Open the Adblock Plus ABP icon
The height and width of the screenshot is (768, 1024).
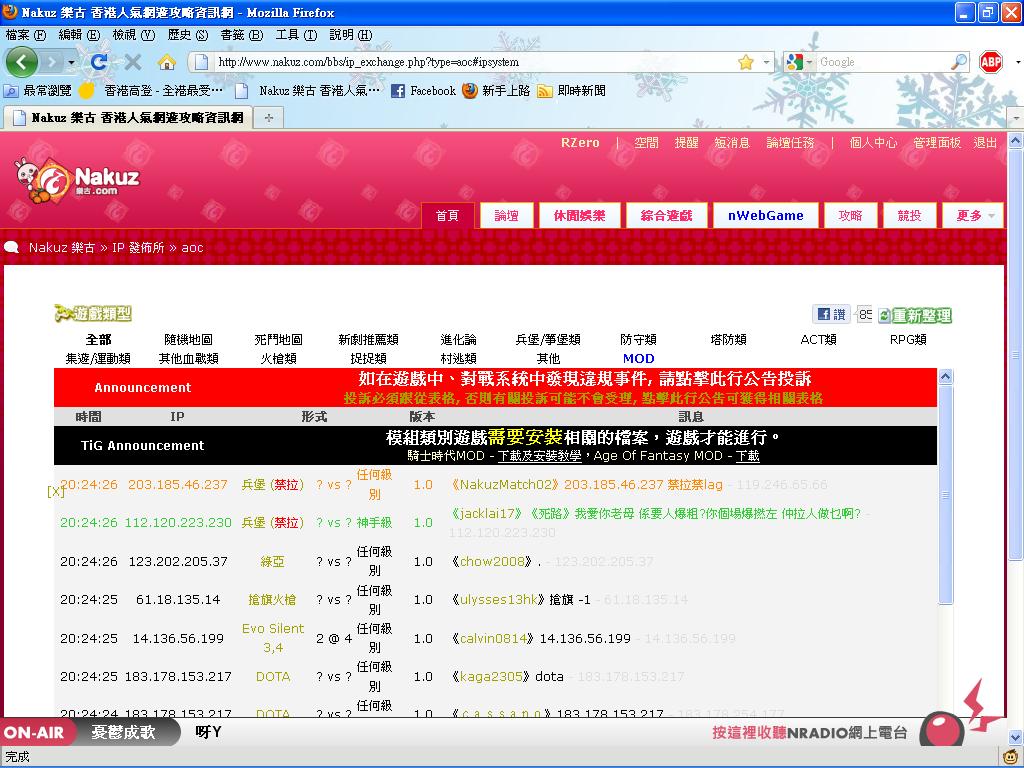pos(991,62)
